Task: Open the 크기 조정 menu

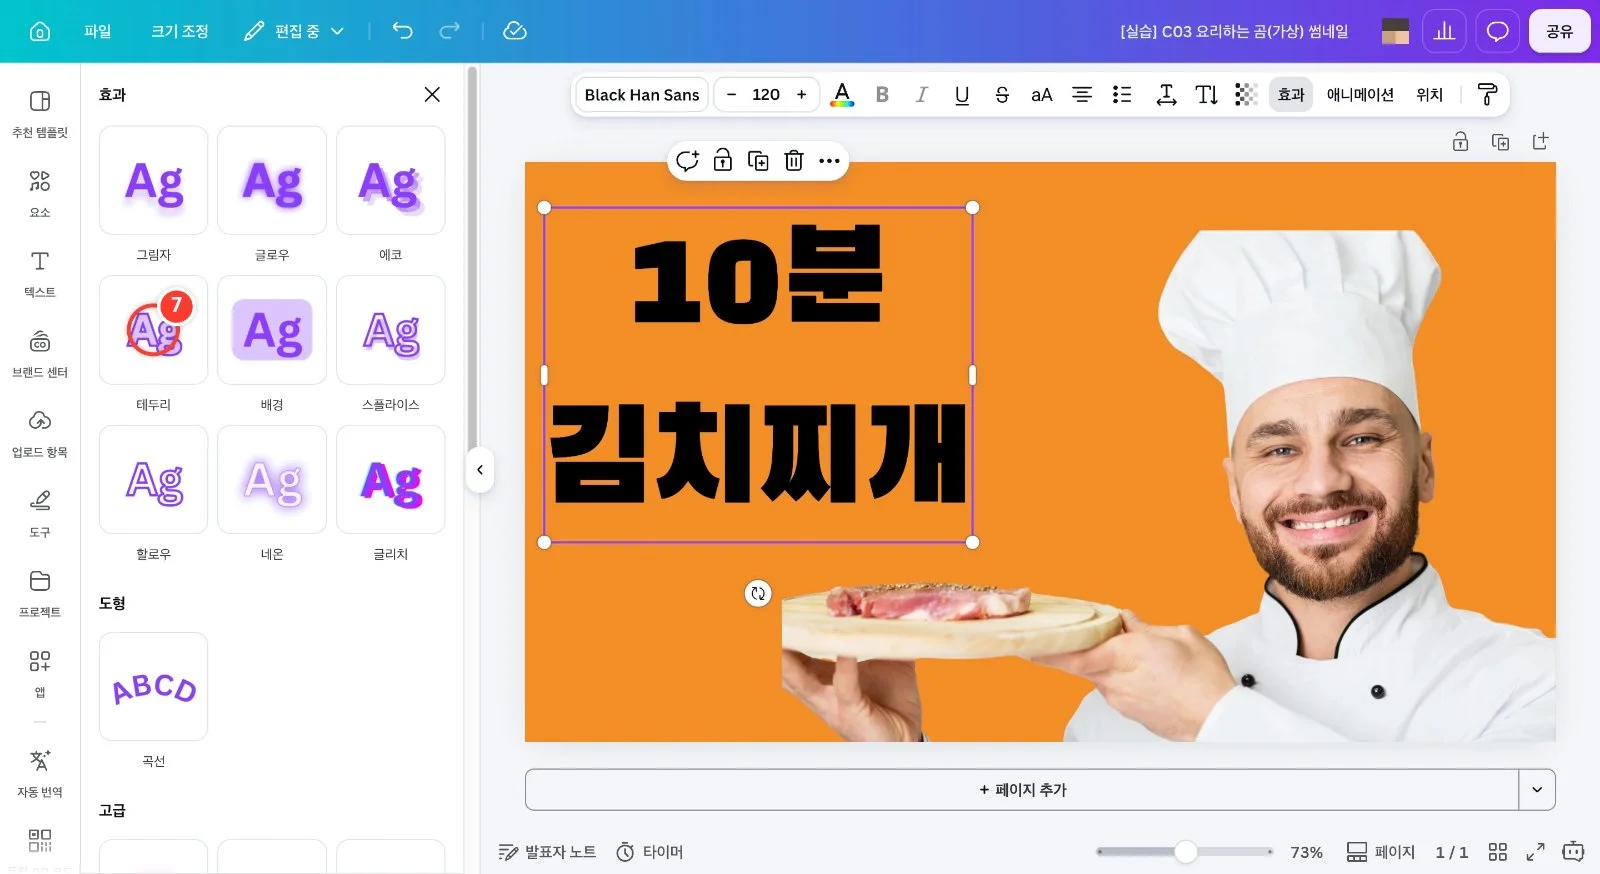Action: coord(180,31)
